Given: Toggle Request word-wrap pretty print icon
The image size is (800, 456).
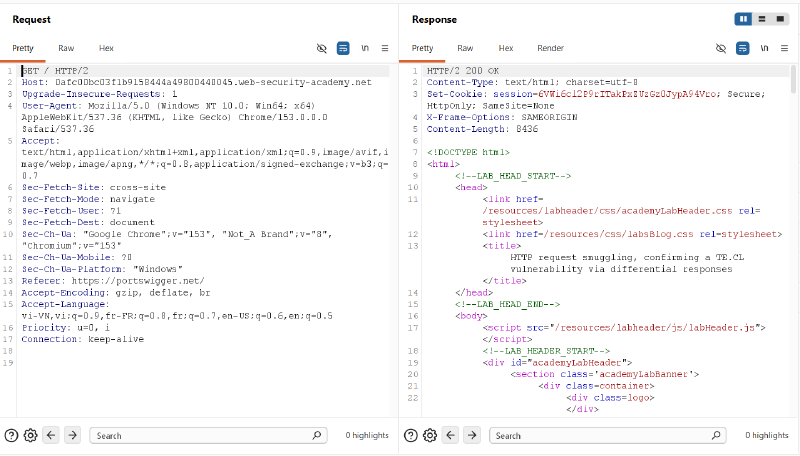Looking at the screenshot, I should pyautogui.click(x=343, y=48).
